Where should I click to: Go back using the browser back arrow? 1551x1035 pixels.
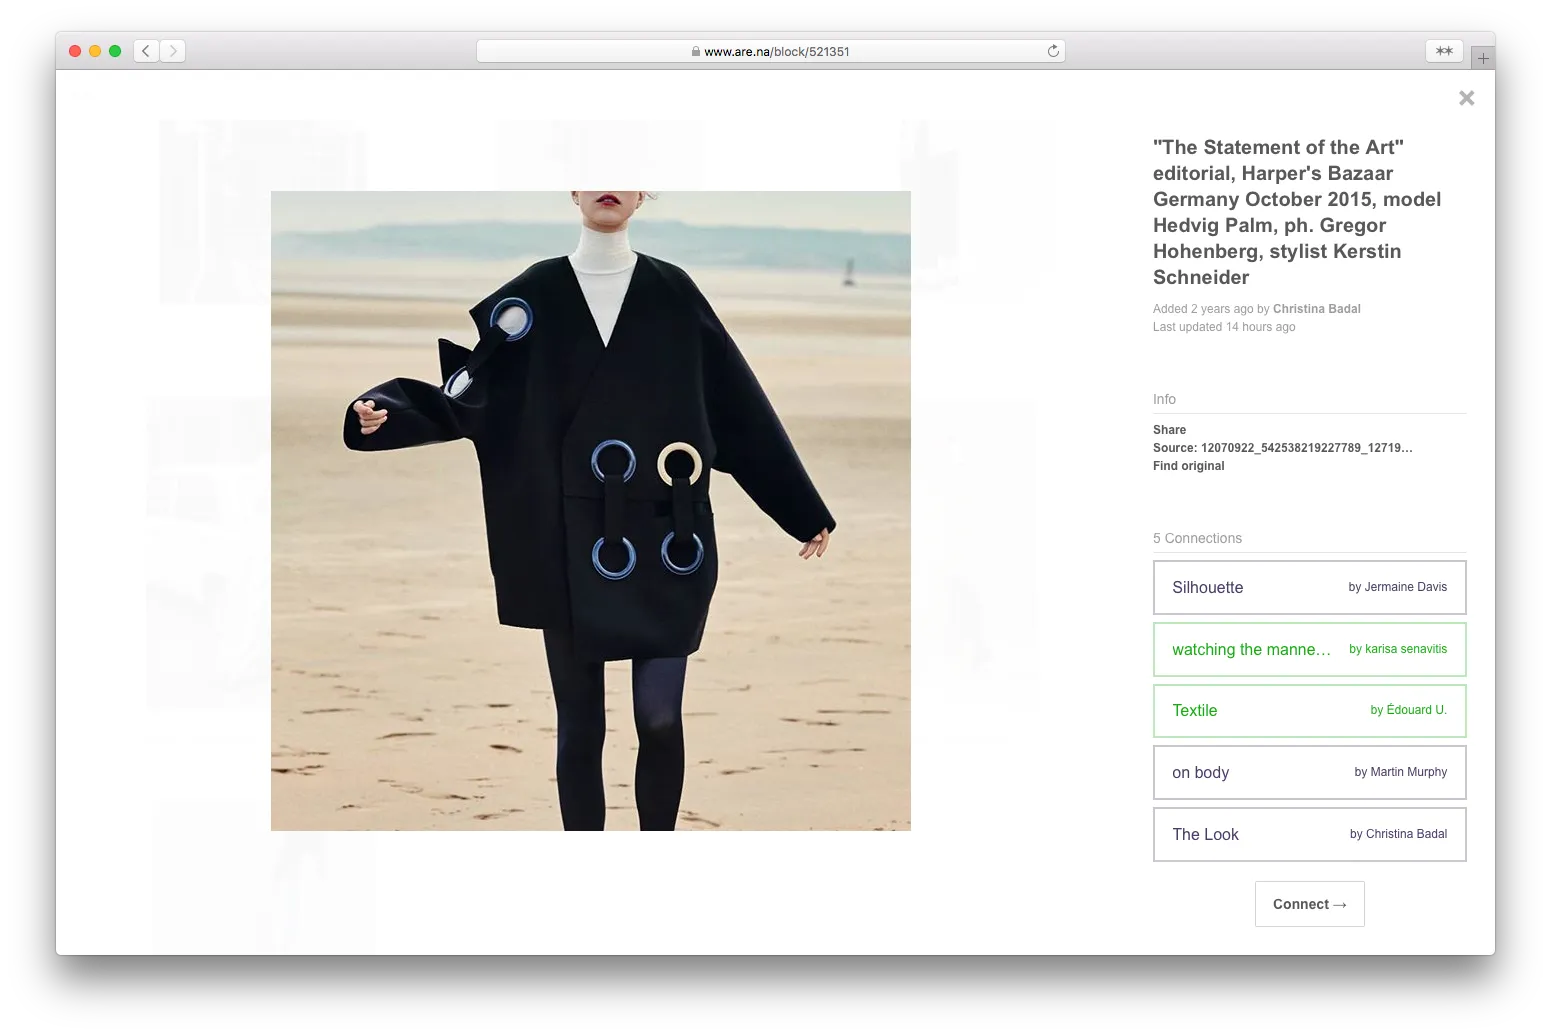(x=146, y=51)
